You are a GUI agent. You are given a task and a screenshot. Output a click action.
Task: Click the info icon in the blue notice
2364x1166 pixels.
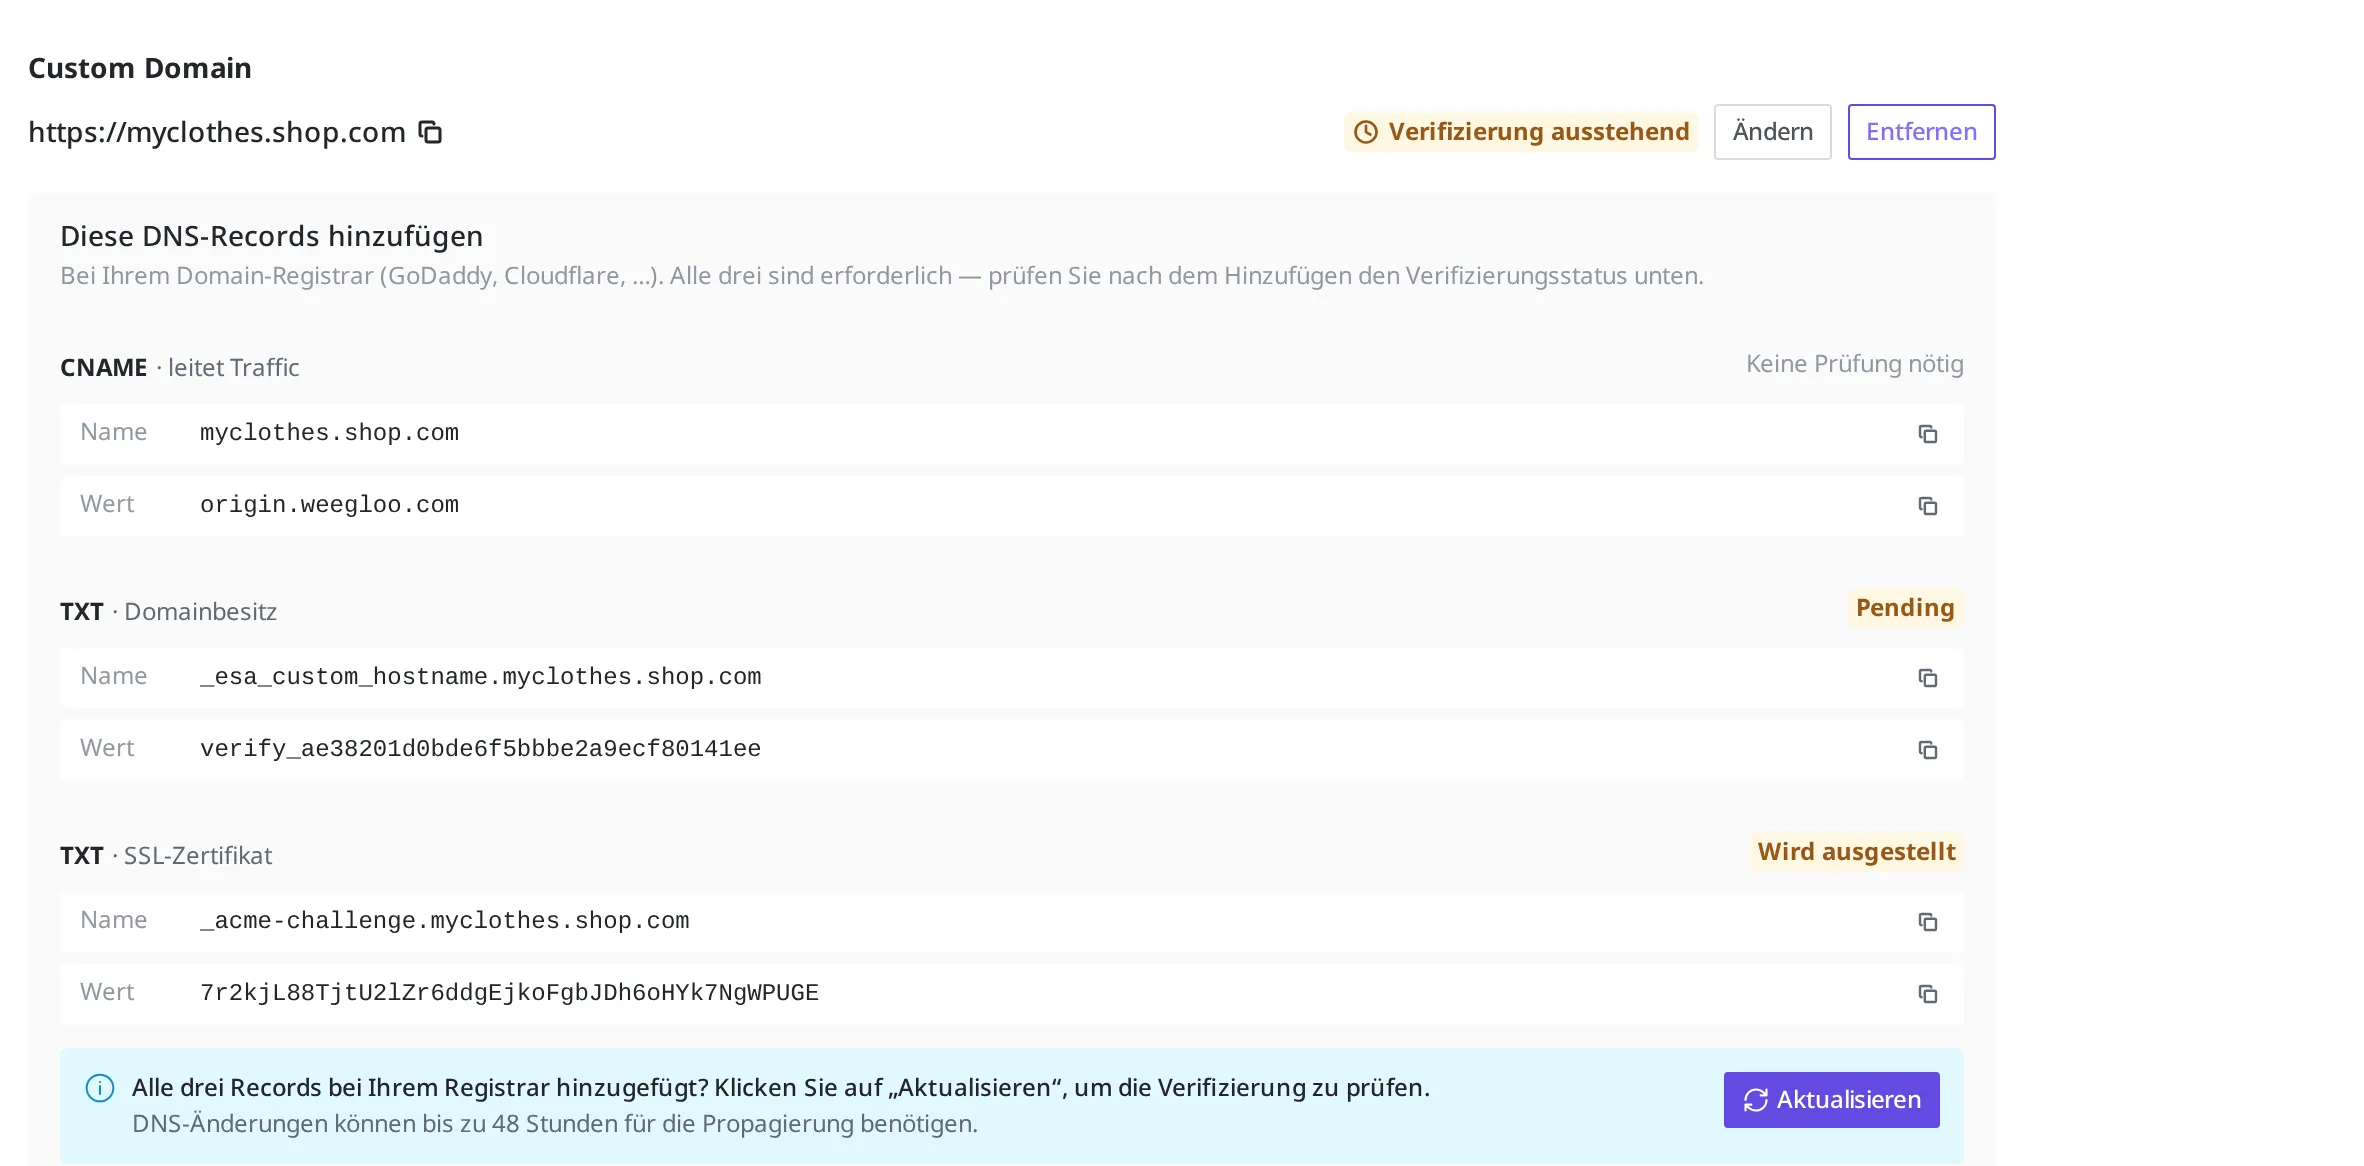pyautogui.click(x=100, y=1088)
